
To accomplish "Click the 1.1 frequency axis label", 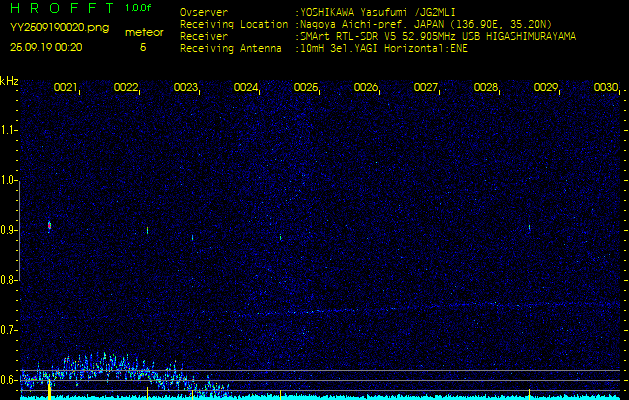I will pos(9,130).
